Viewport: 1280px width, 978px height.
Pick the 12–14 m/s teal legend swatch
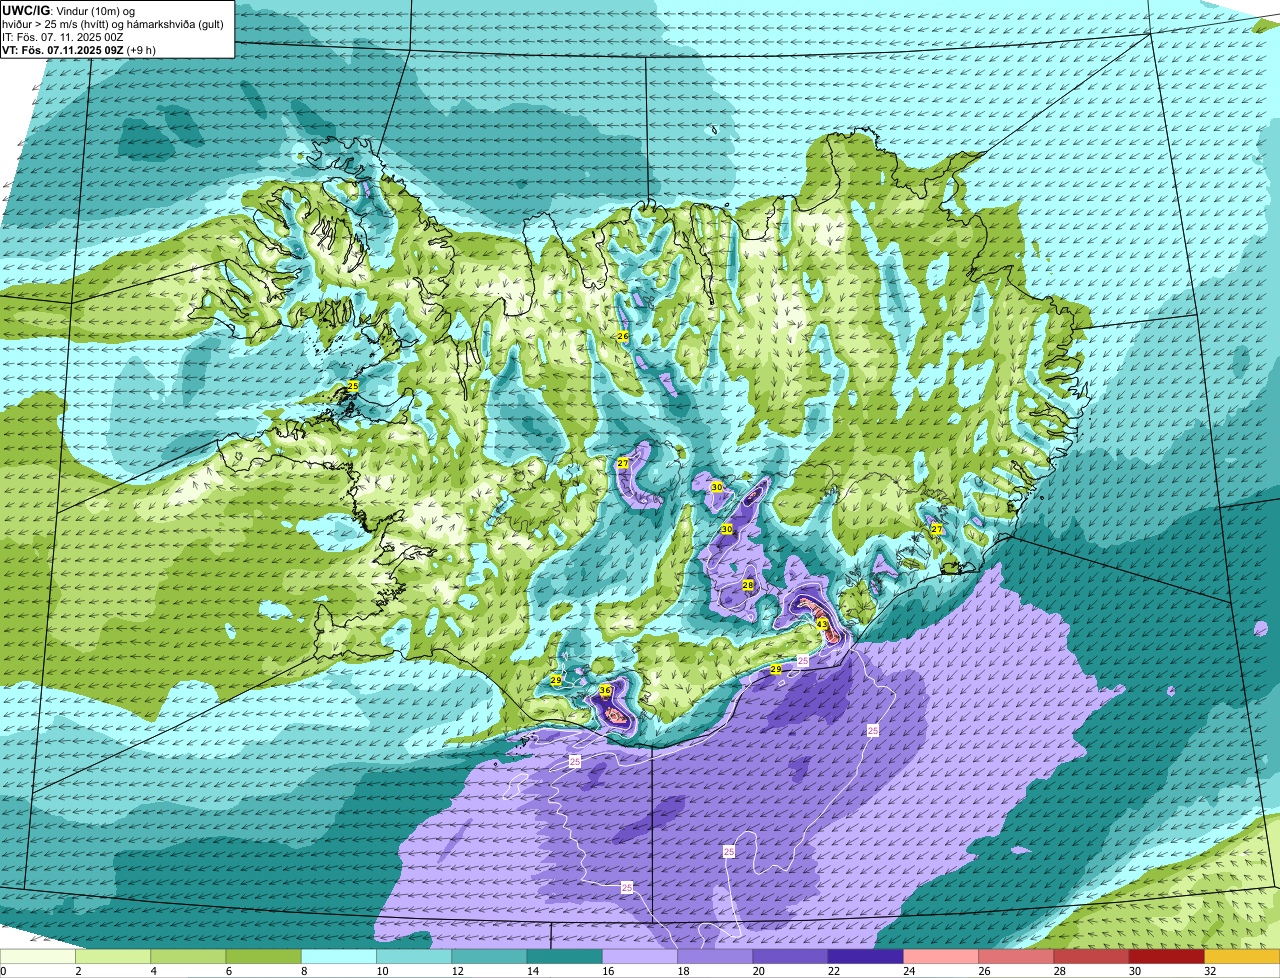point(489,956)
